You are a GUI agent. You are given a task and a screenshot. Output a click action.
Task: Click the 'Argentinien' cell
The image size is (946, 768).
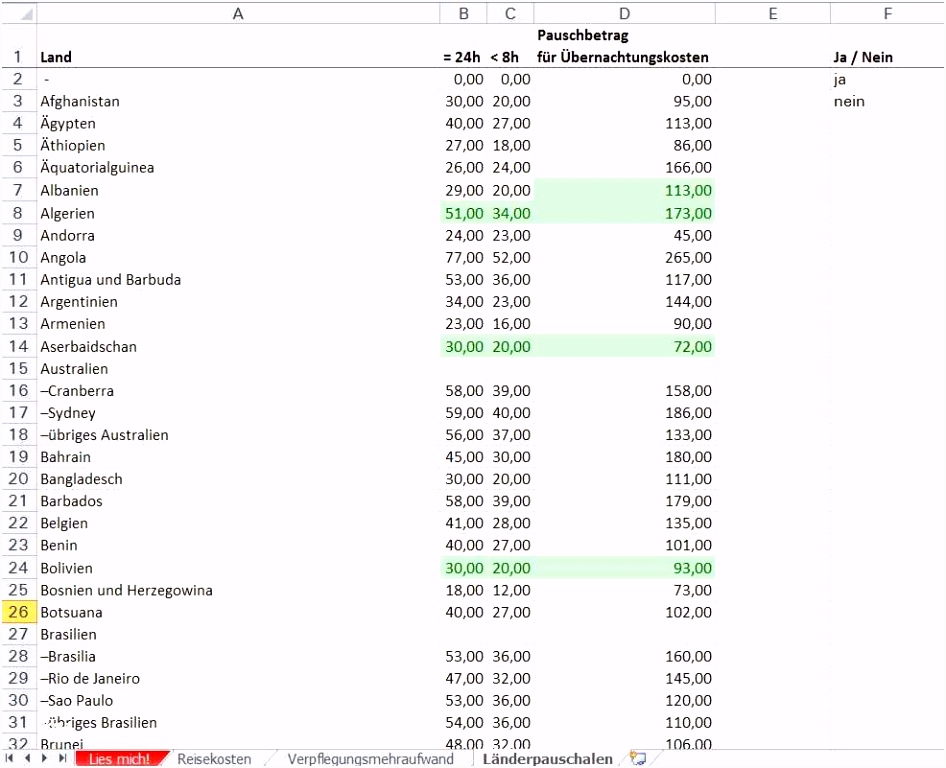238,302
